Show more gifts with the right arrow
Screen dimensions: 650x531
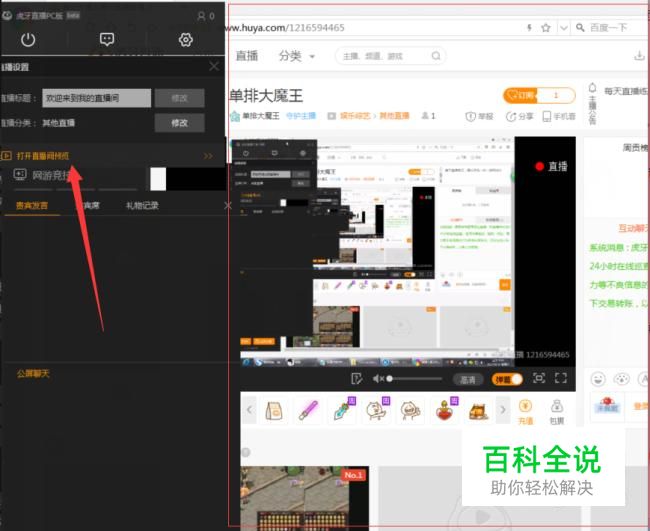pyautogui.click(x=503, y=410)
